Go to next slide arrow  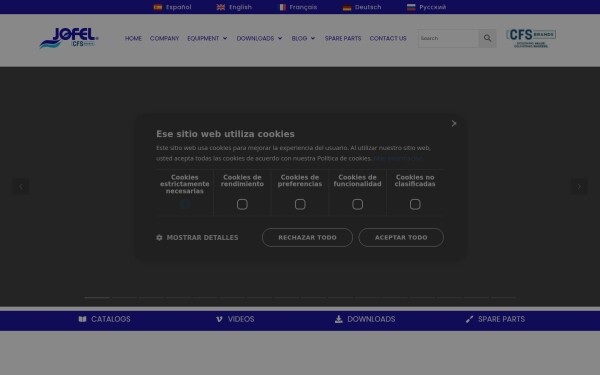pyautogui.click(x=579, y=187)
